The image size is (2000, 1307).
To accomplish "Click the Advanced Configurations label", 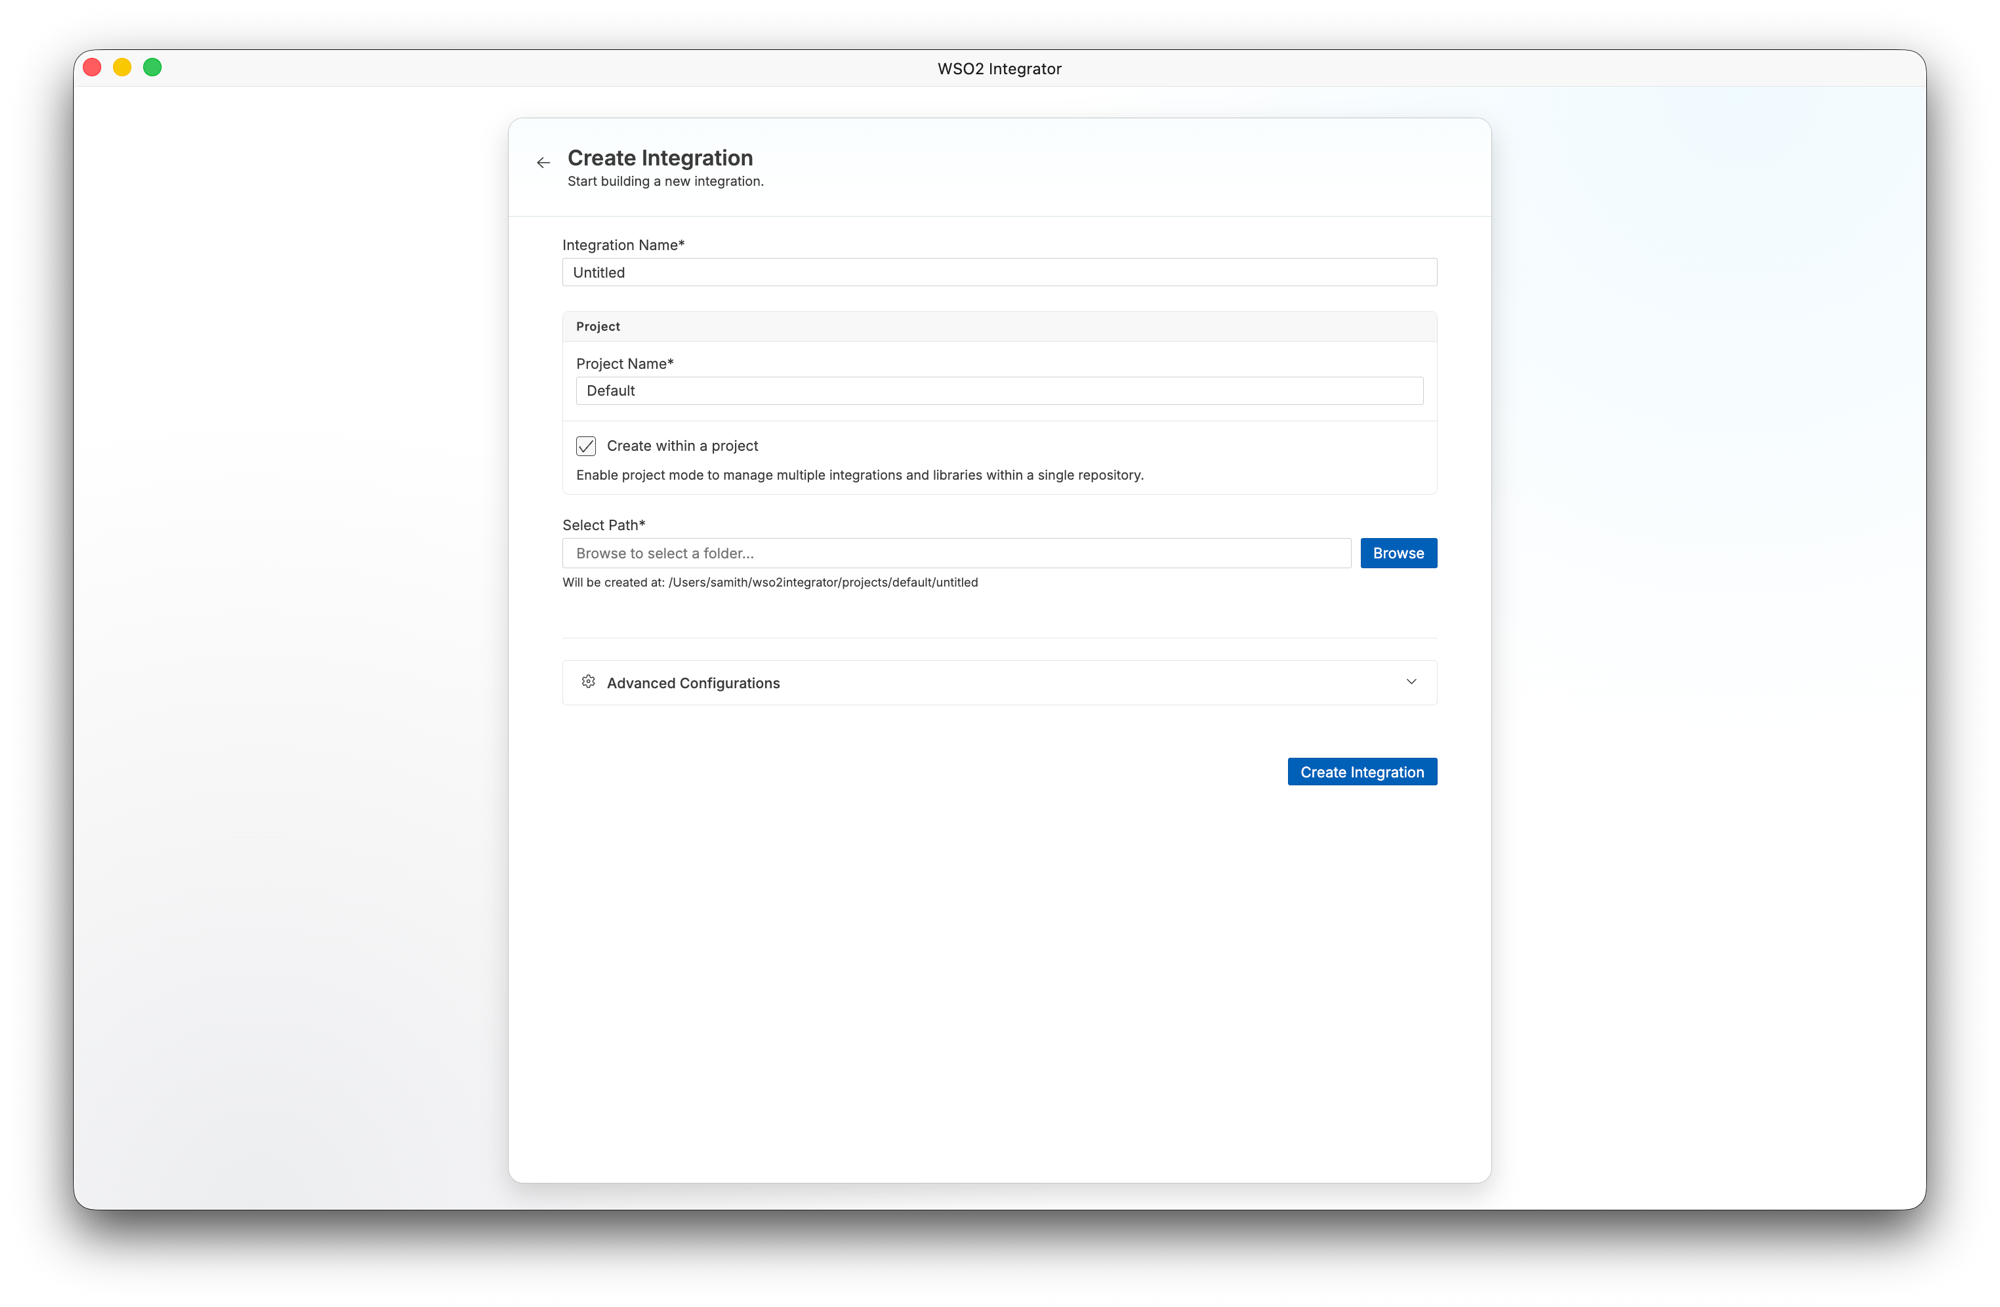I will point(693,683).
